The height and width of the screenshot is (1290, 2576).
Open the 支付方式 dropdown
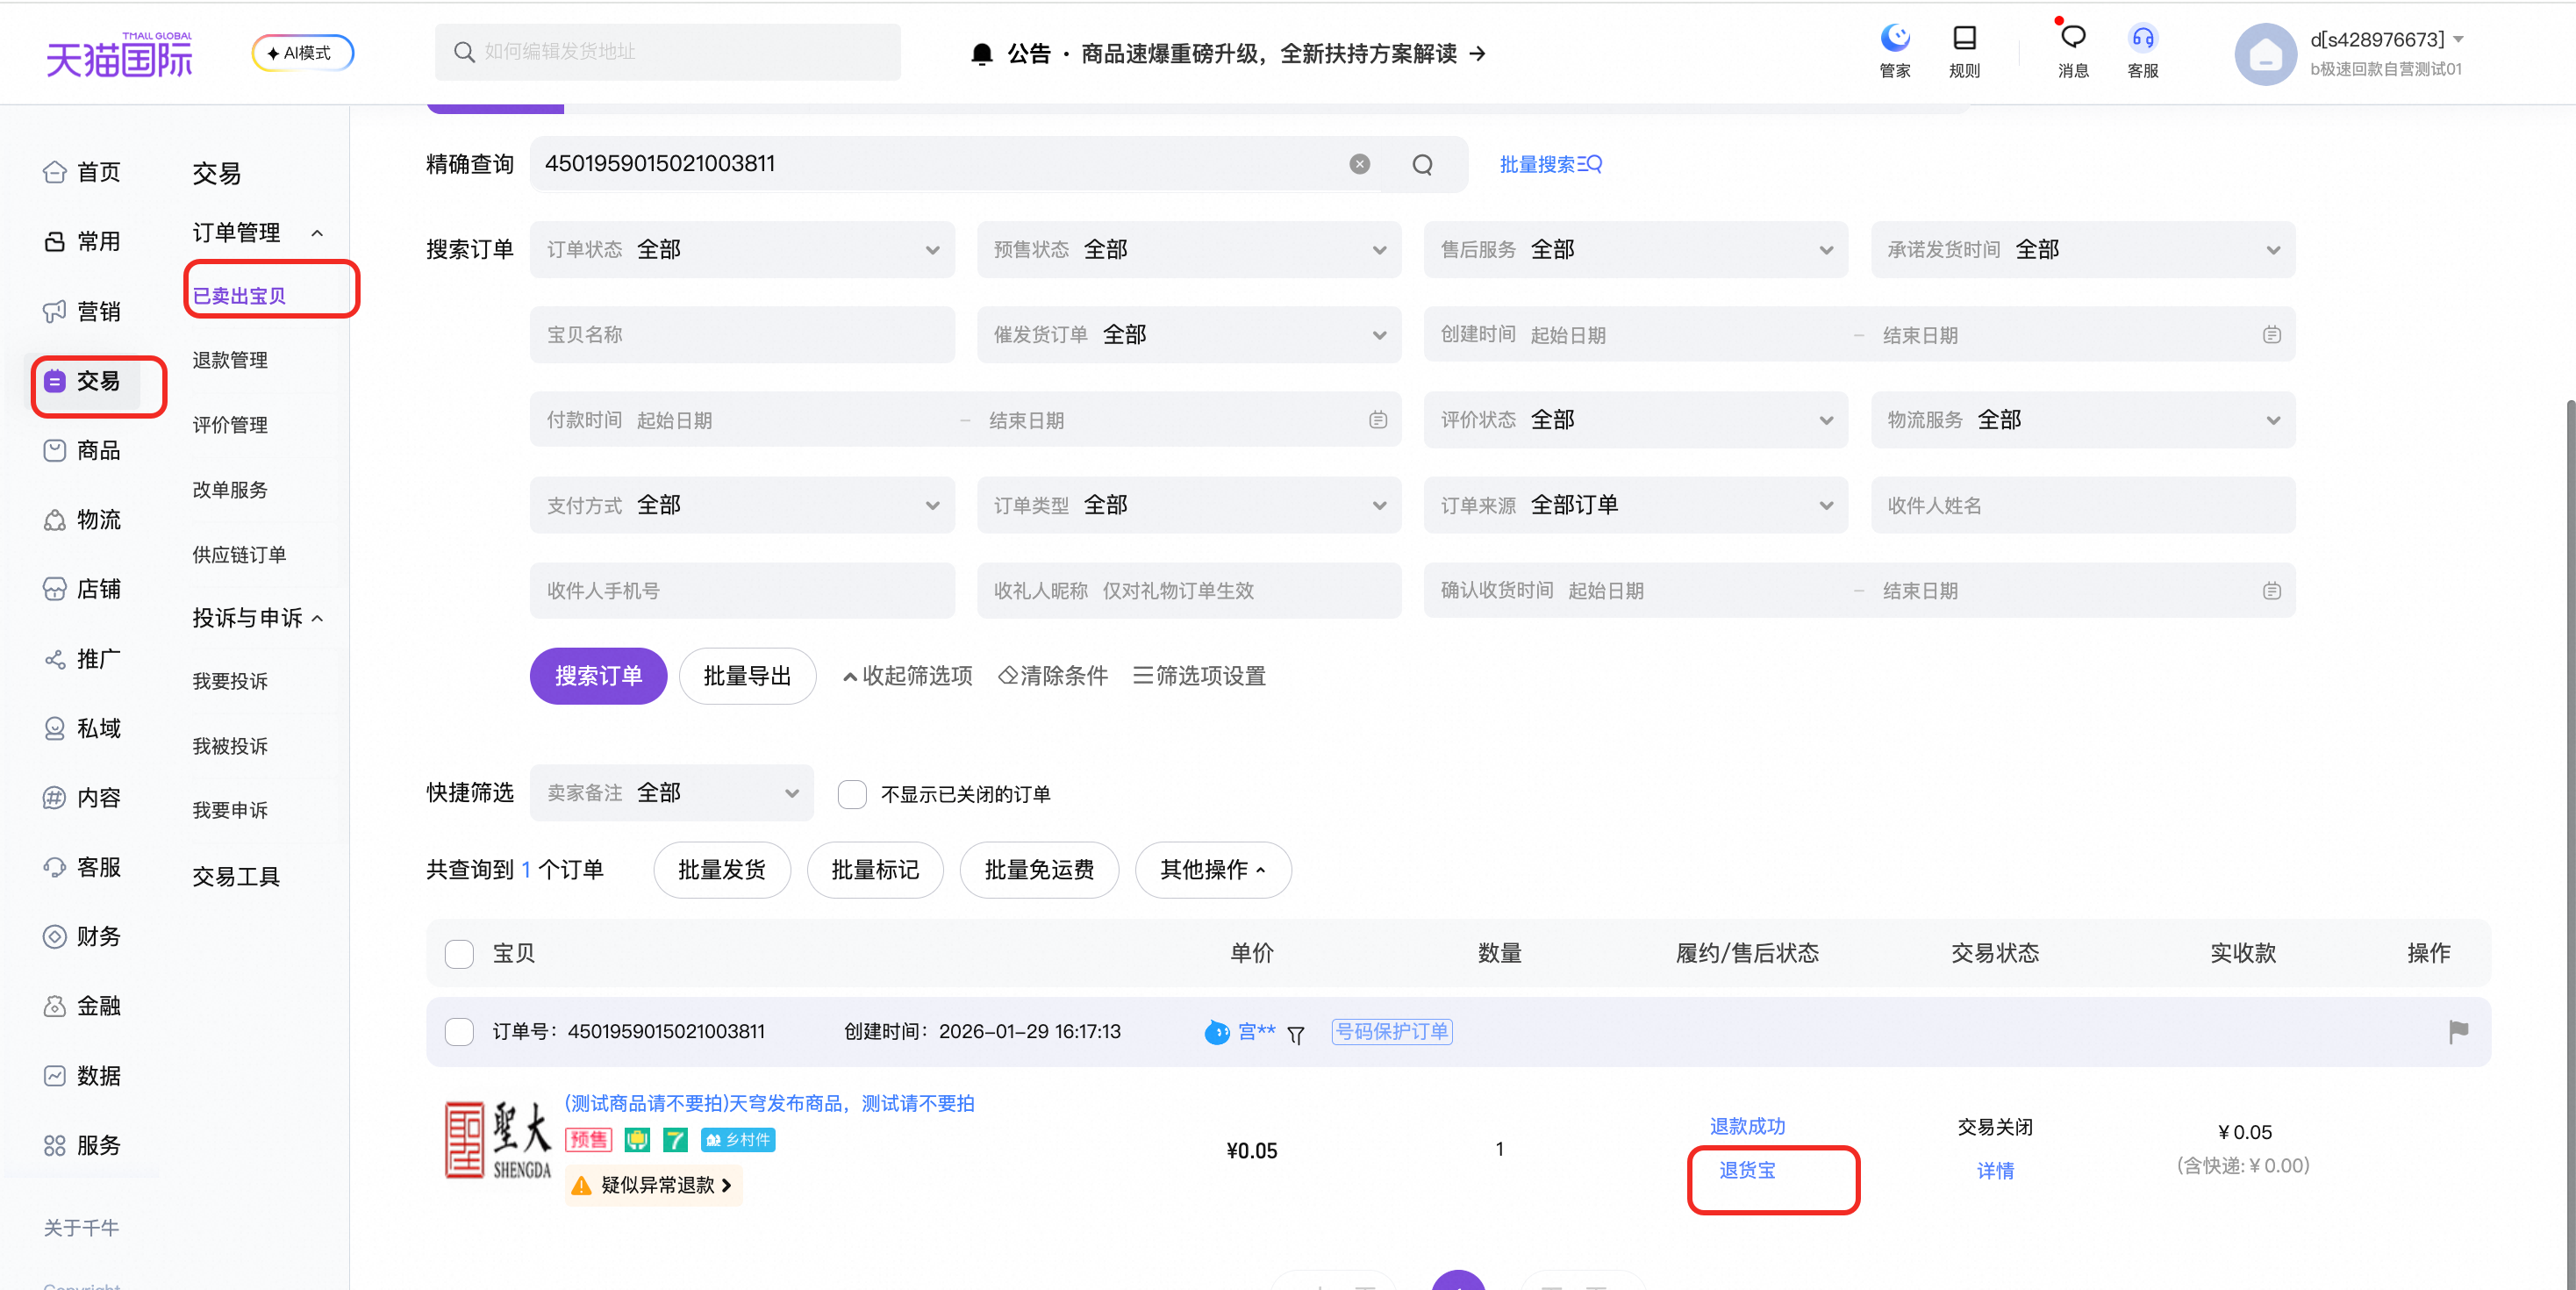[742, 505]
